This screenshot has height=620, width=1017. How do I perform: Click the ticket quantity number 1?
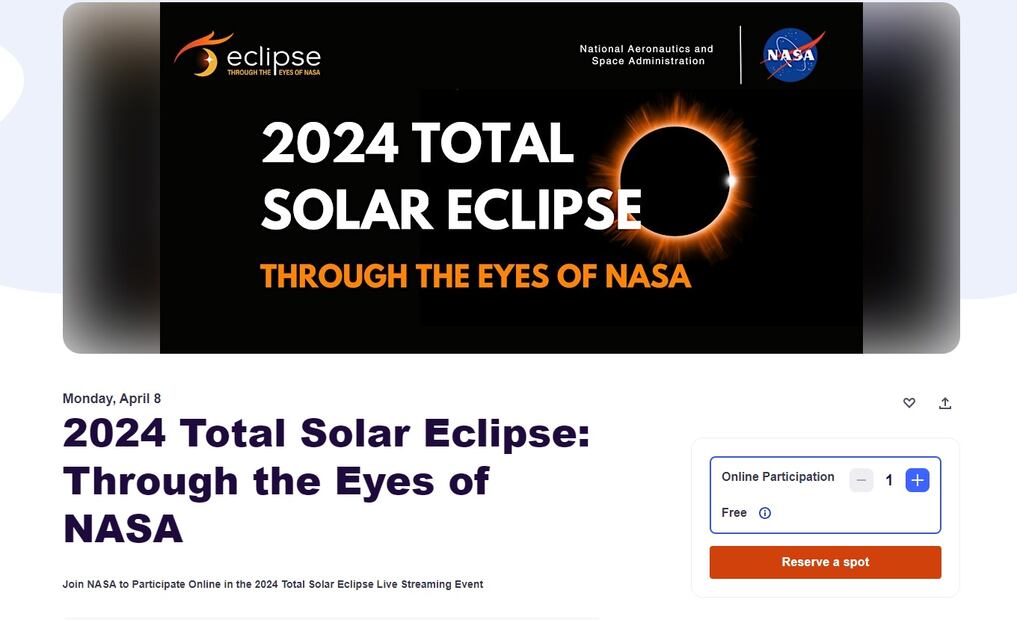[889, 481]
